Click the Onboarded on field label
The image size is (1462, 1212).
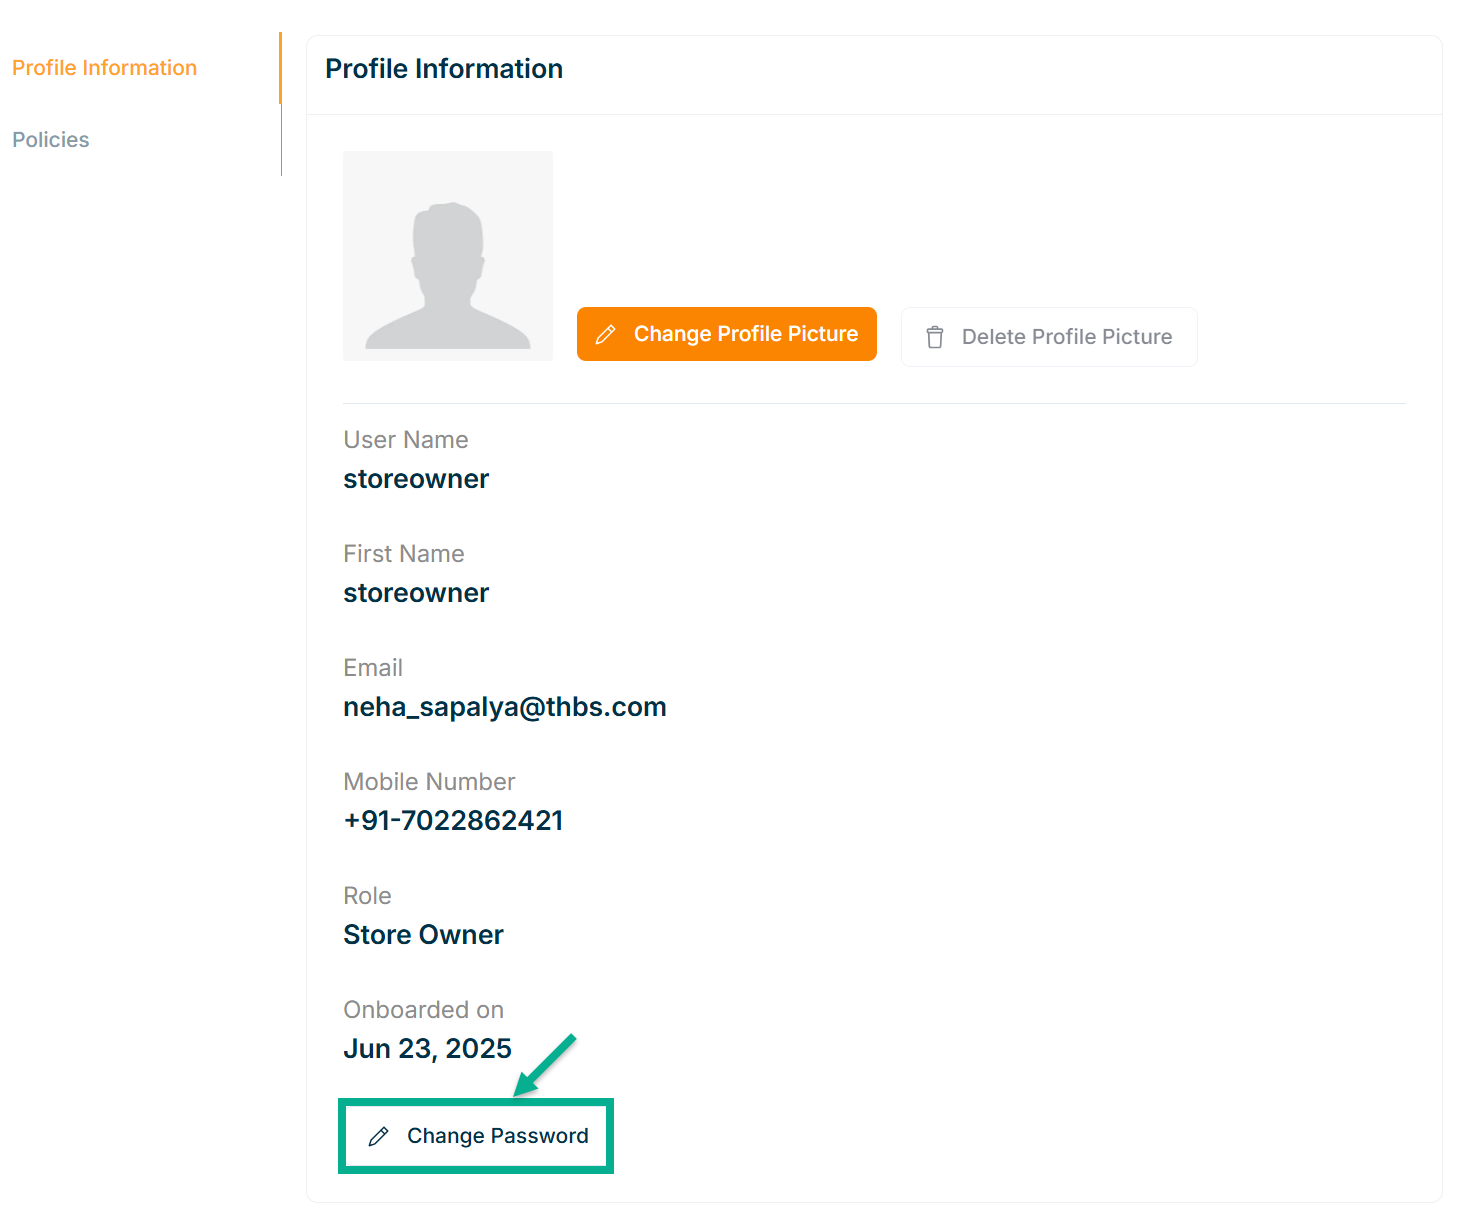423,1010
